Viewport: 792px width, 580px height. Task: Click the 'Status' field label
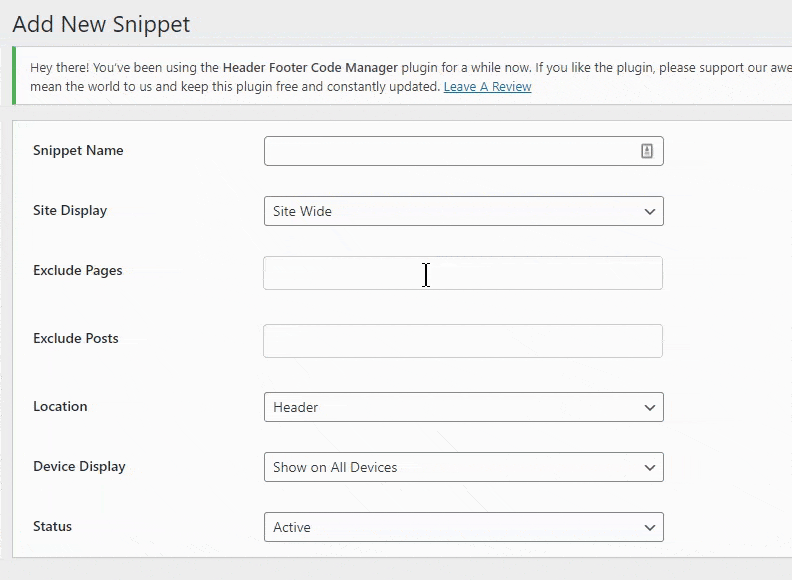pos(52,527)
